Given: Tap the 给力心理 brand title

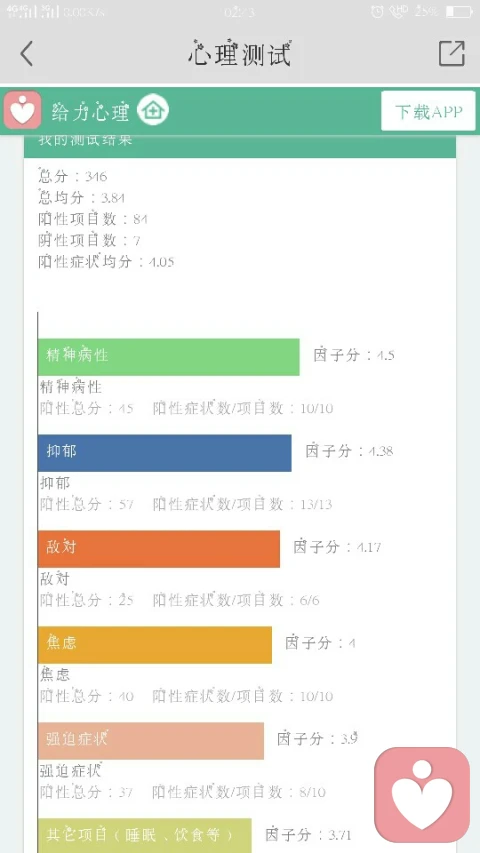Looking at the screenshot, I should click(90, 112).
